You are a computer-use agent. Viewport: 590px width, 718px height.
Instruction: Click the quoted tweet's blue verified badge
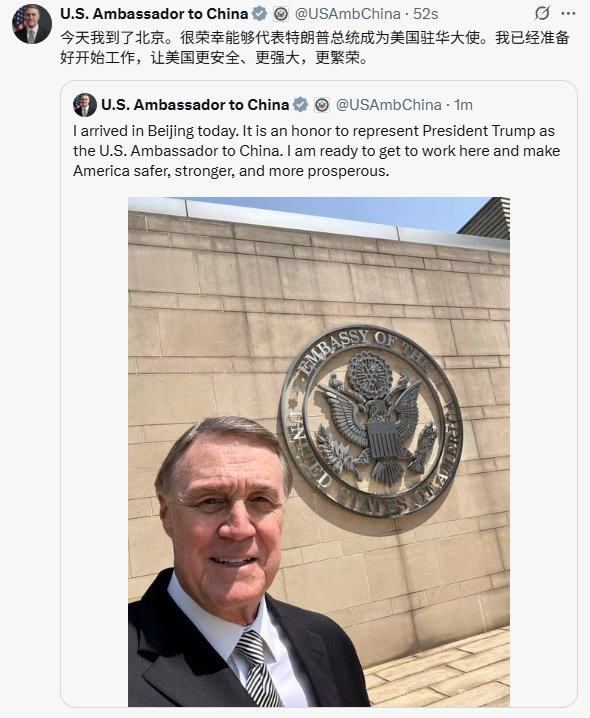tap(300, 105)
